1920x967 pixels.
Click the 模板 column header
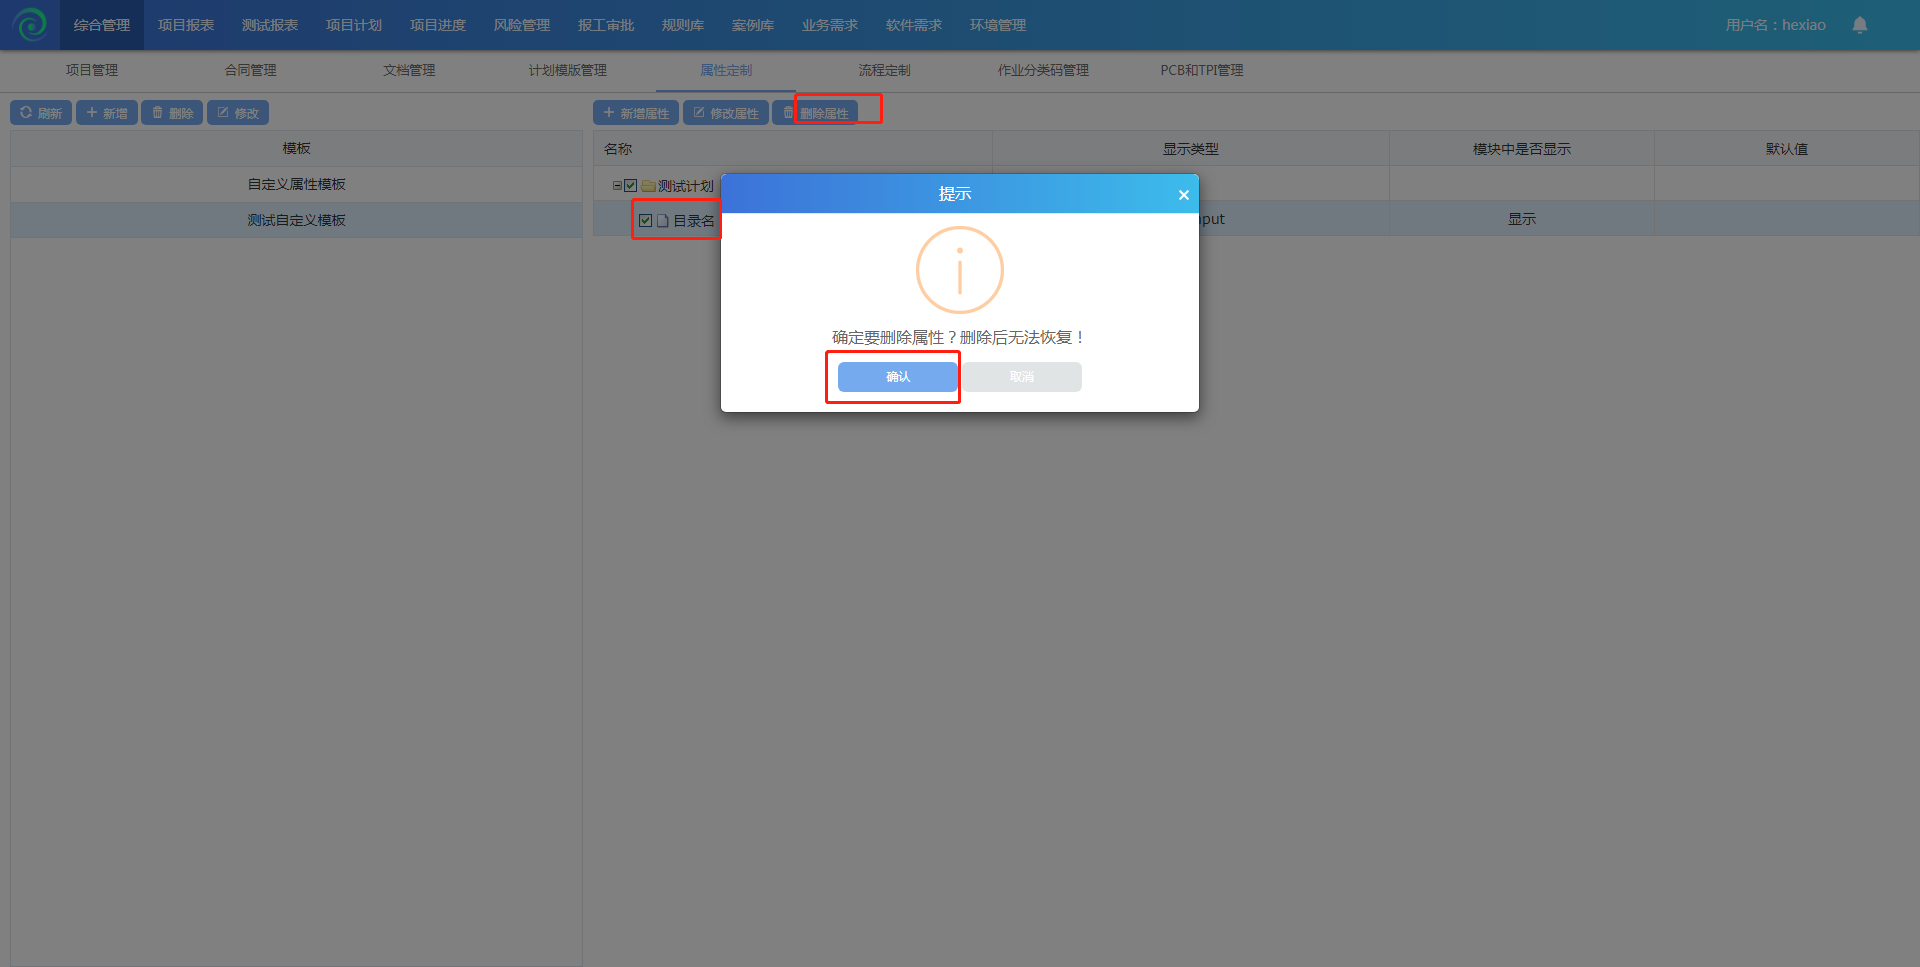tap(296, 148)
